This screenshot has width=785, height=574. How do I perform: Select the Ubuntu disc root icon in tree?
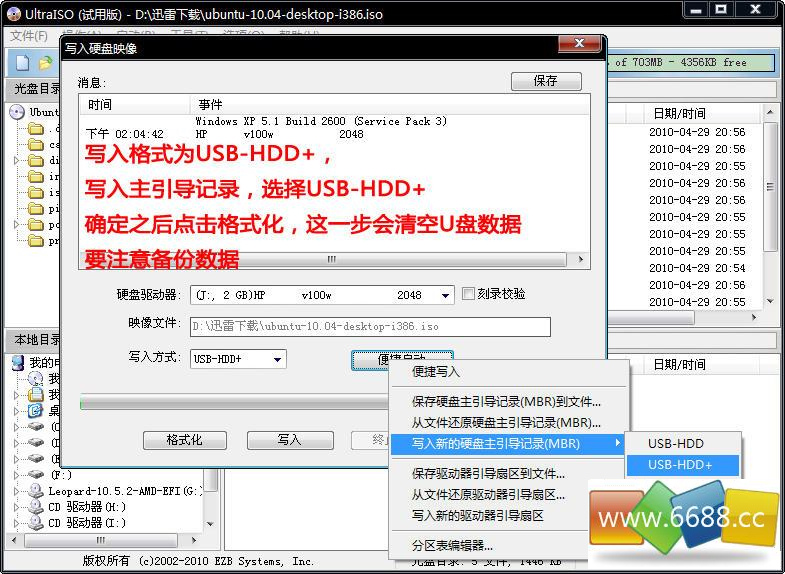point(18,112)
